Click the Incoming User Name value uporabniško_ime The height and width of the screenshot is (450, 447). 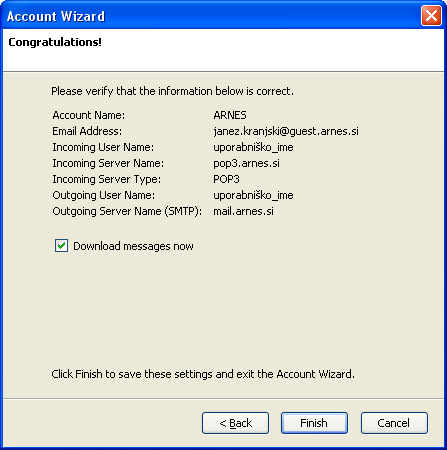[x=253, y=147]
